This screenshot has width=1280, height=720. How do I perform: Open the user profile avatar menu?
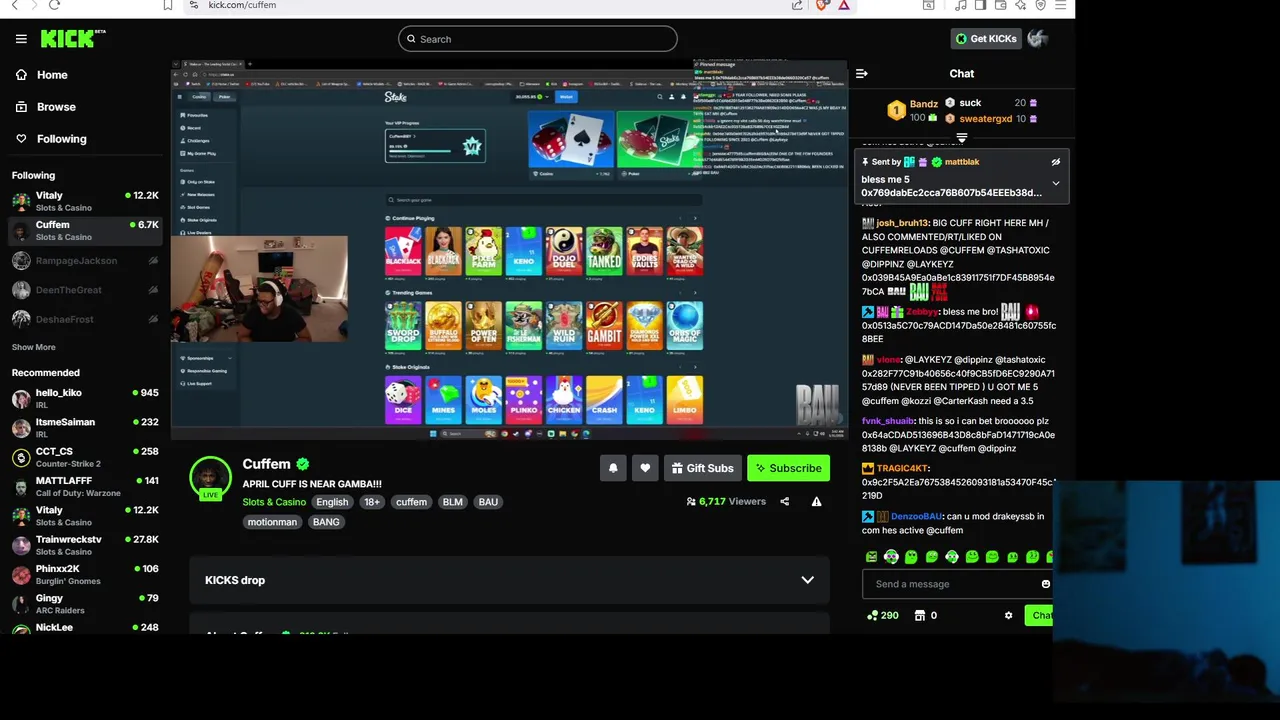click(1037, 39)
